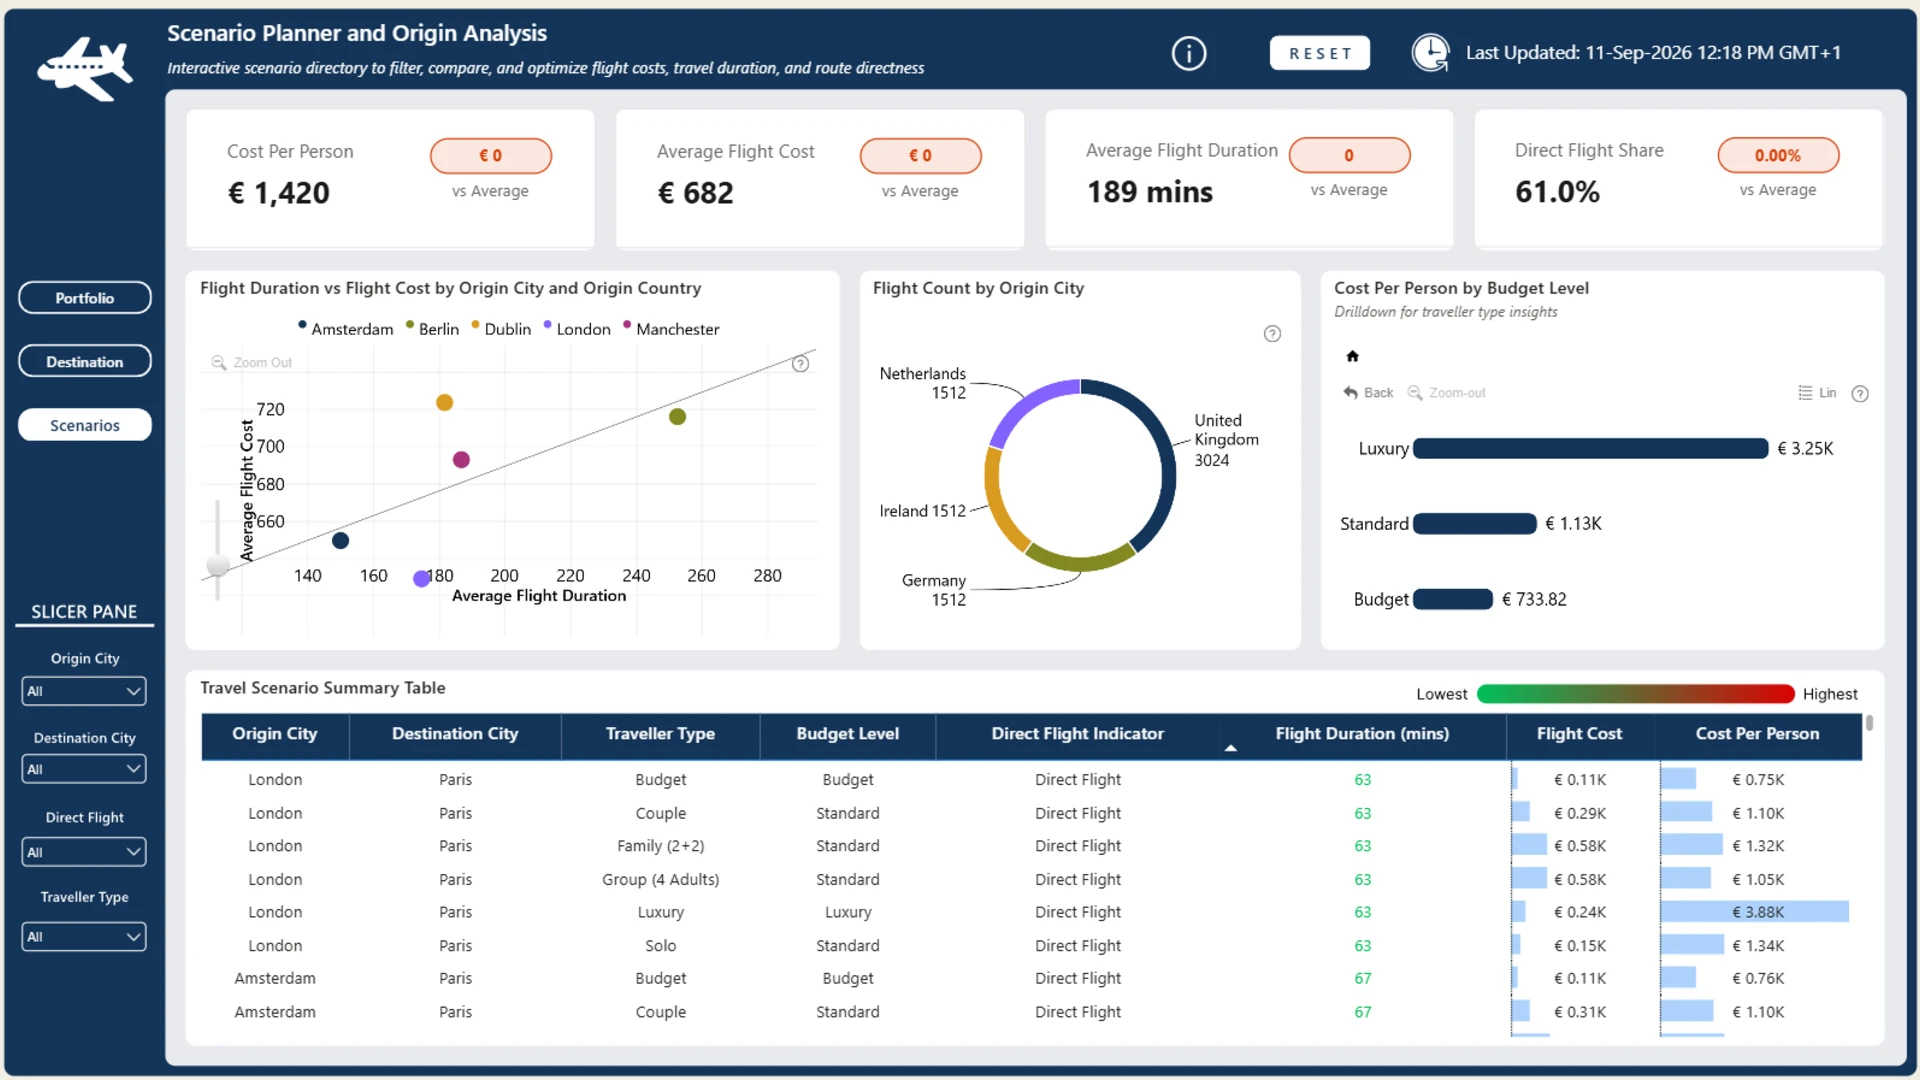Select the purple London scatter point
The width and height of the screenshot is (1920, 1080).
pos(422,579)
